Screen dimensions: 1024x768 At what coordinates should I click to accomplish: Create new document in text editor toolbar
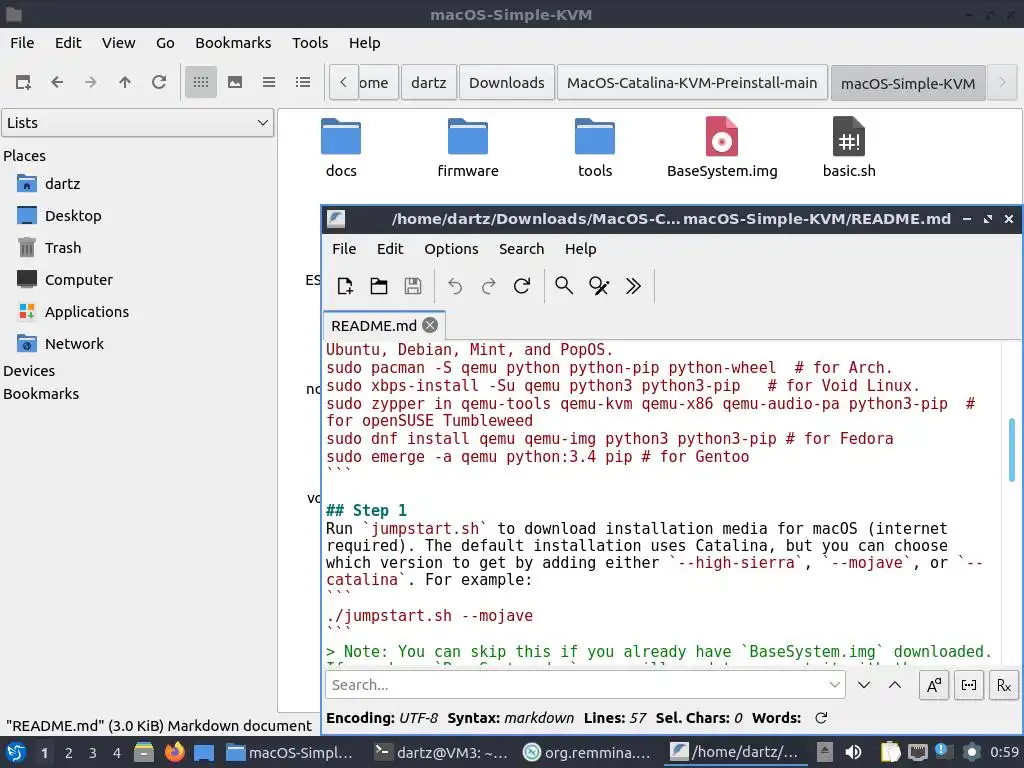(x=345, y=286)
